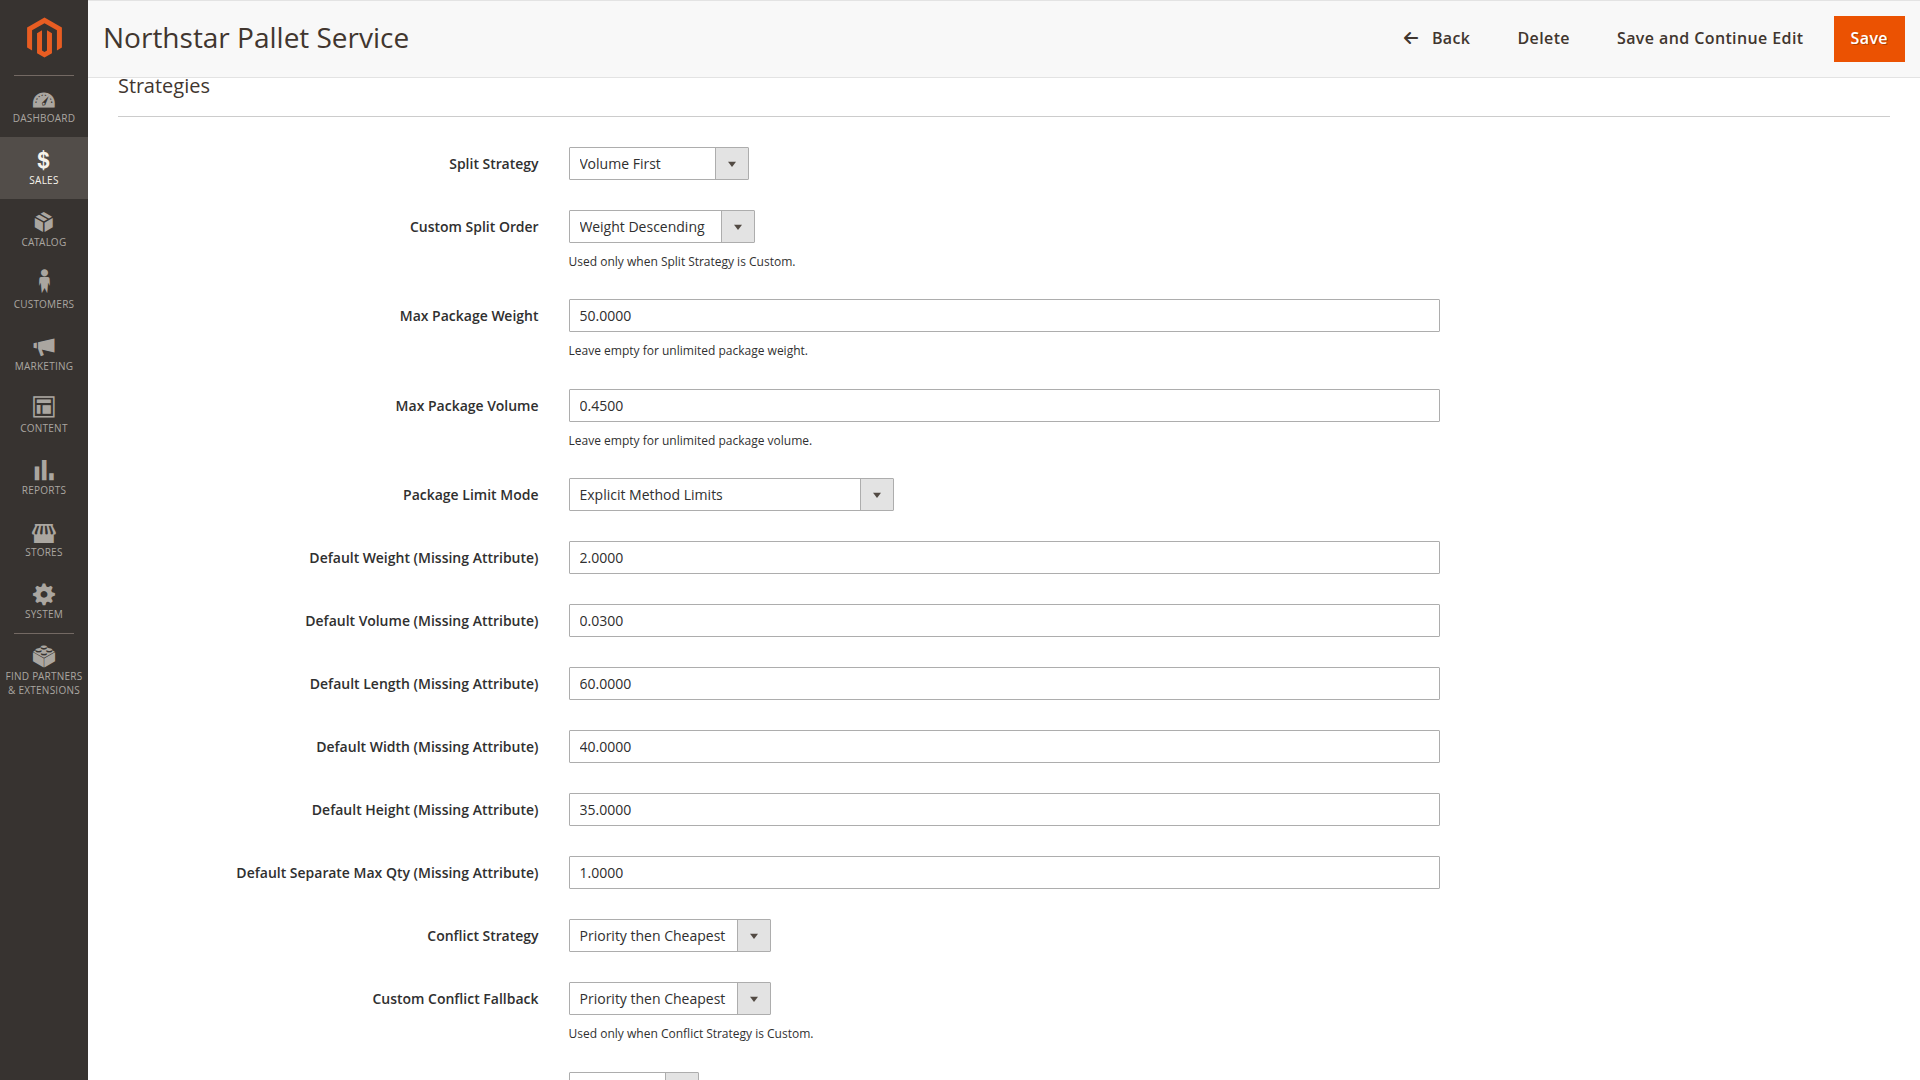Open the Customers sidebar menu

click(x=44, y=291)
